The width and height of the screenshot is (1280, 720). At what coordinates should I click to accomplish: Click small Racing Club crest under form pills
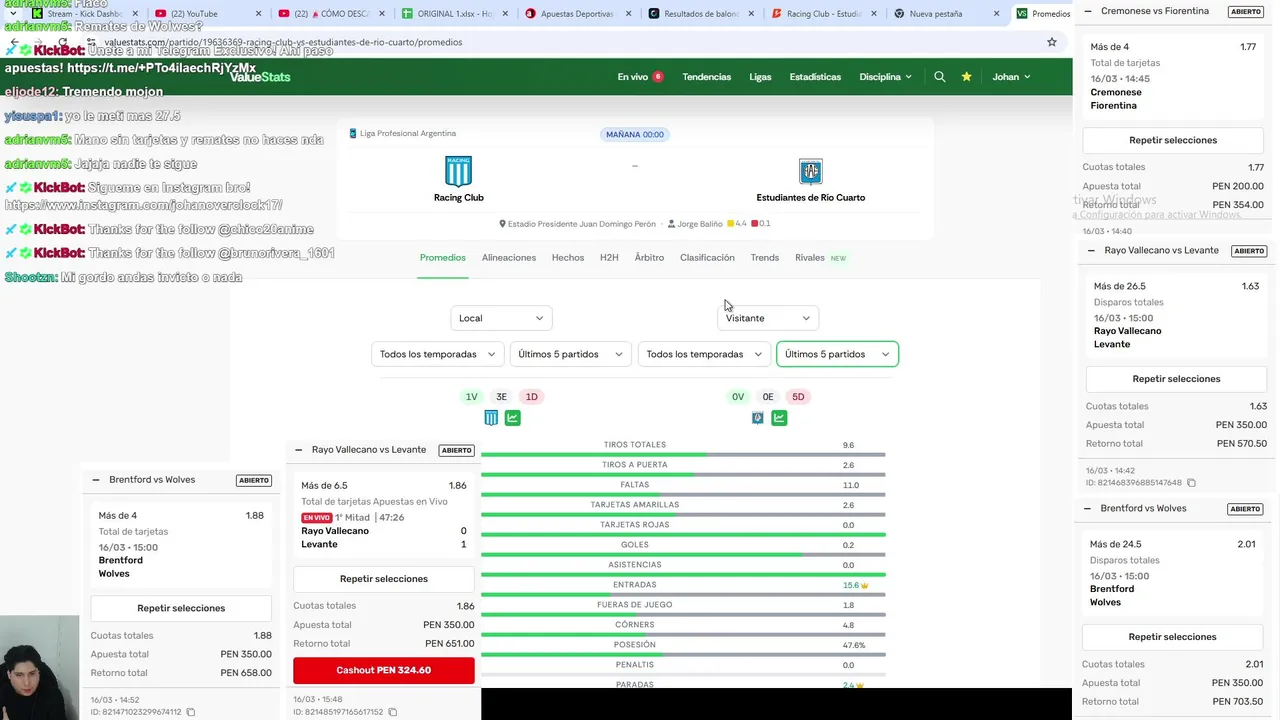coord(491,418)
